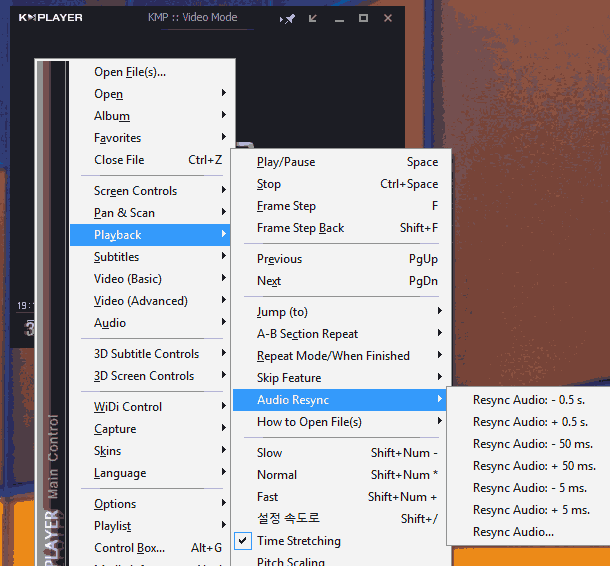The height and width of the screenshot is (566, 610).
Task: Choose Close File menu entry
Action: (x=152, y=160)
